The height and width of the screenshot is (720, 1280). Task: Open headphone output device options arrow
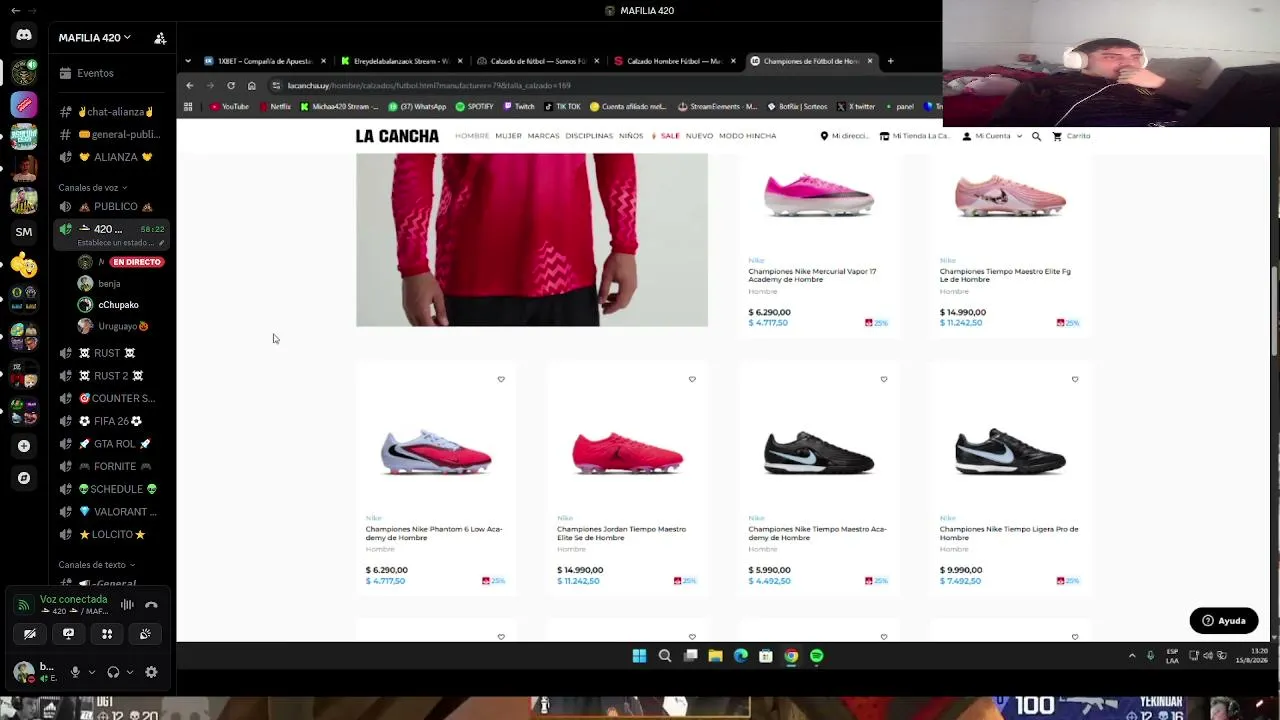(x=129, y=673)
